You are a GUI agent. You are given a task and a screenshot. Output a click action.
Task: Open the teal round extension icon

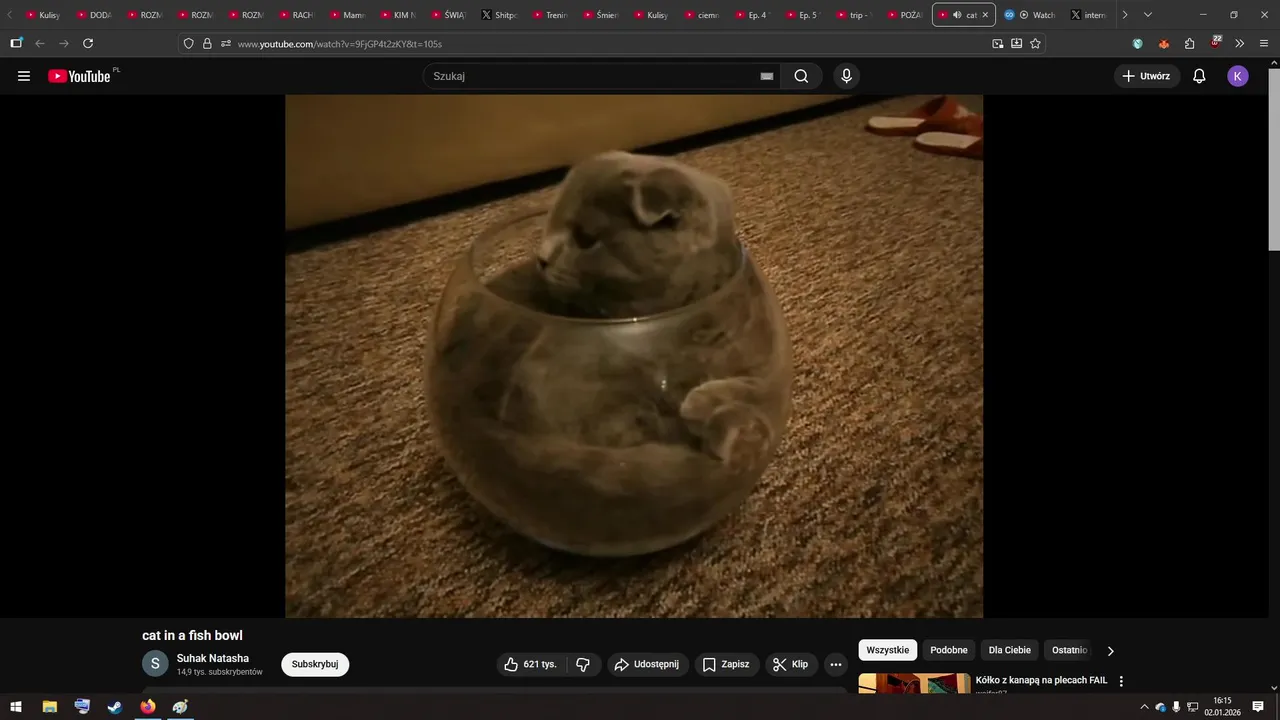[1137, 44]
